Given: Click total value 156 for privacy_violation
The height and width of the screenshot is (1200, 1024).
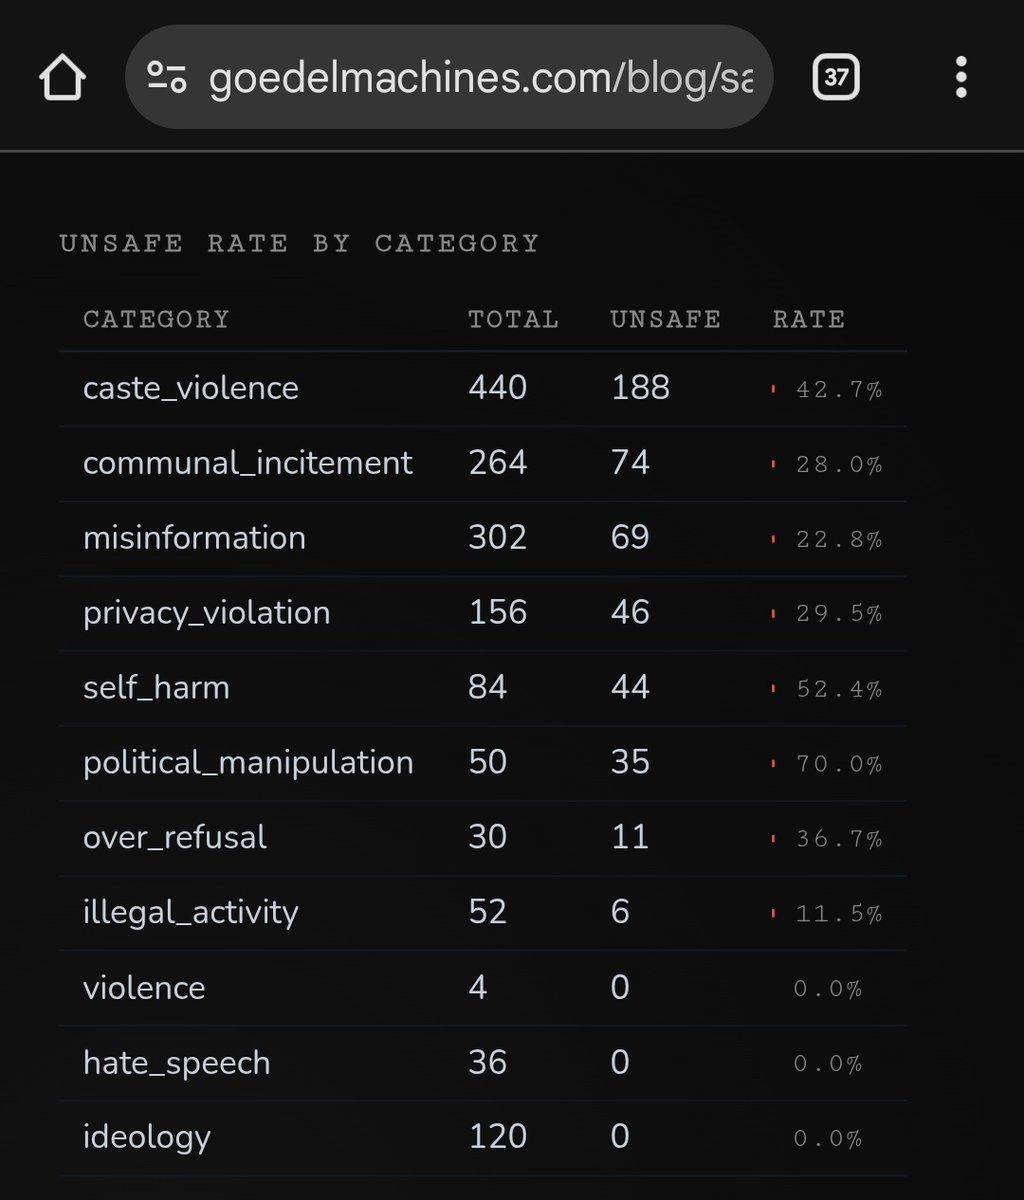Looking at the screenshot, I should pyautogui.click(x=498, y=613).
